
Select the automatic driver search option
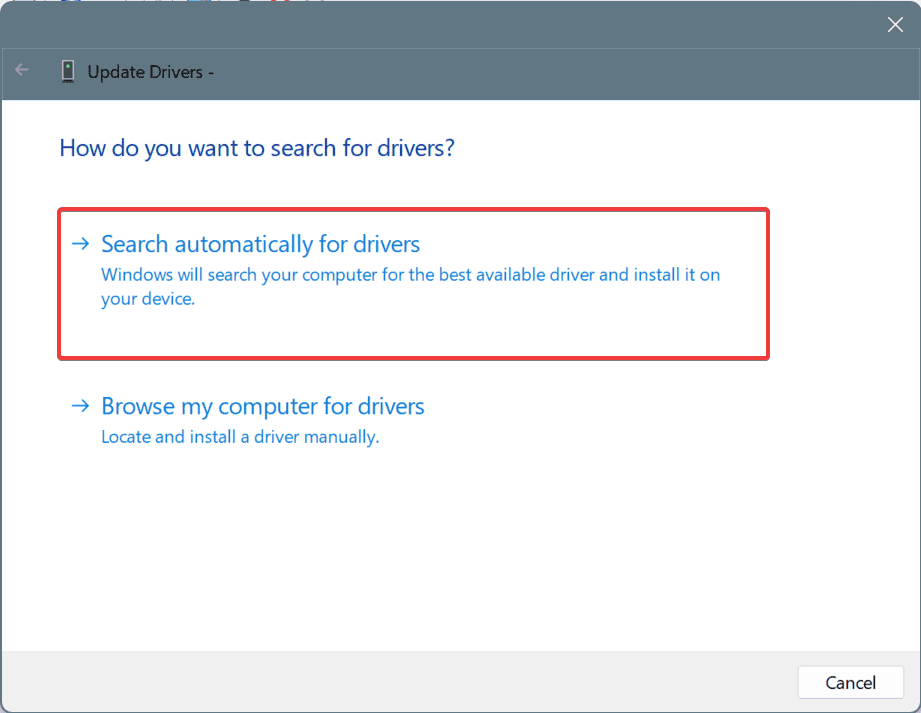[259, 243]
